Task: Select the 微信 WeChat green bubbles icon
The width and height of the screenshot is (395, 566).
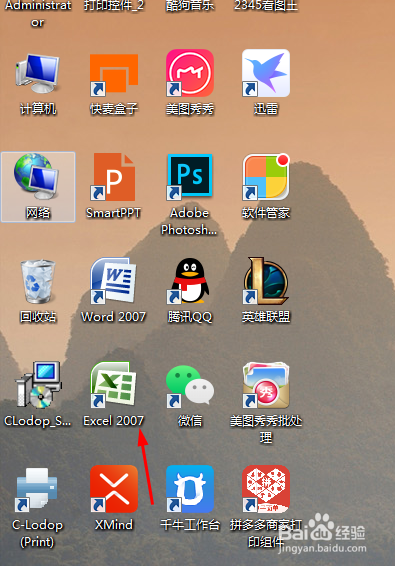Action: click(x=190, y=386)
